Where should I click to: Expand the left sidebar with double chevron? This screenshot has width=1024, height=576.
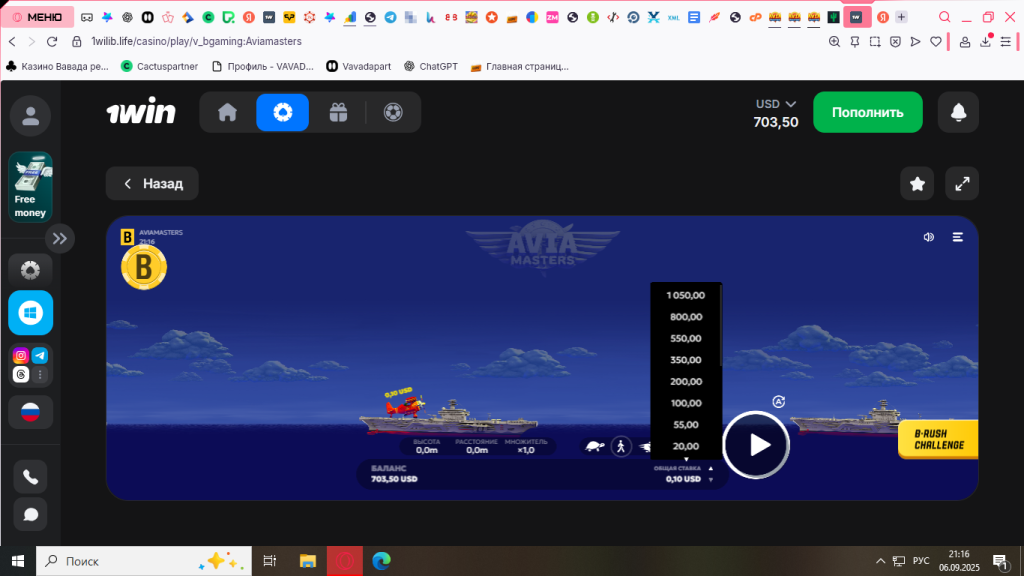click(x=59, y=238)
